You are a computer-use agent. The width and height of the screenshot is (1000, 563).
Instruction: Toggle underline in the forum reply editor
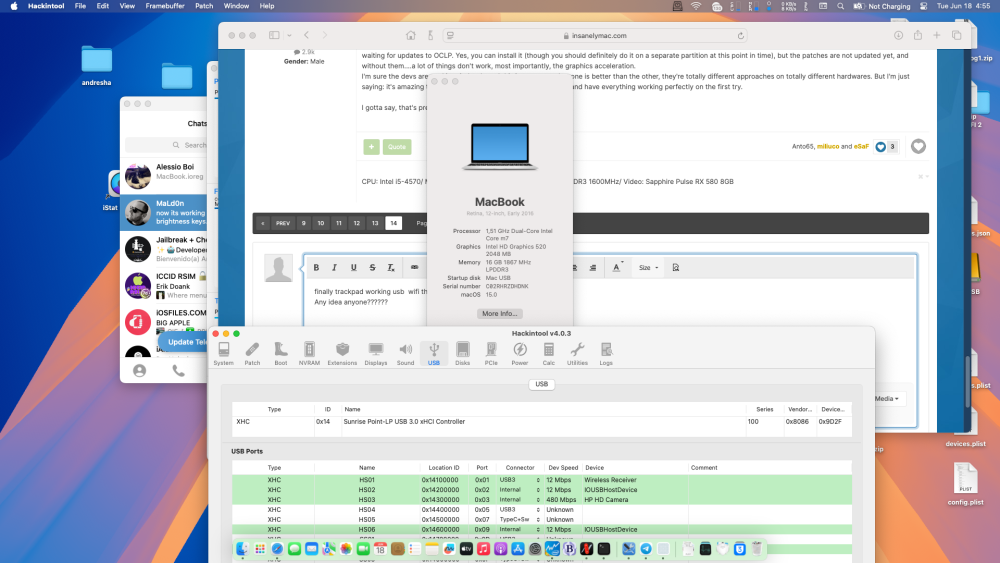(353, 268)
